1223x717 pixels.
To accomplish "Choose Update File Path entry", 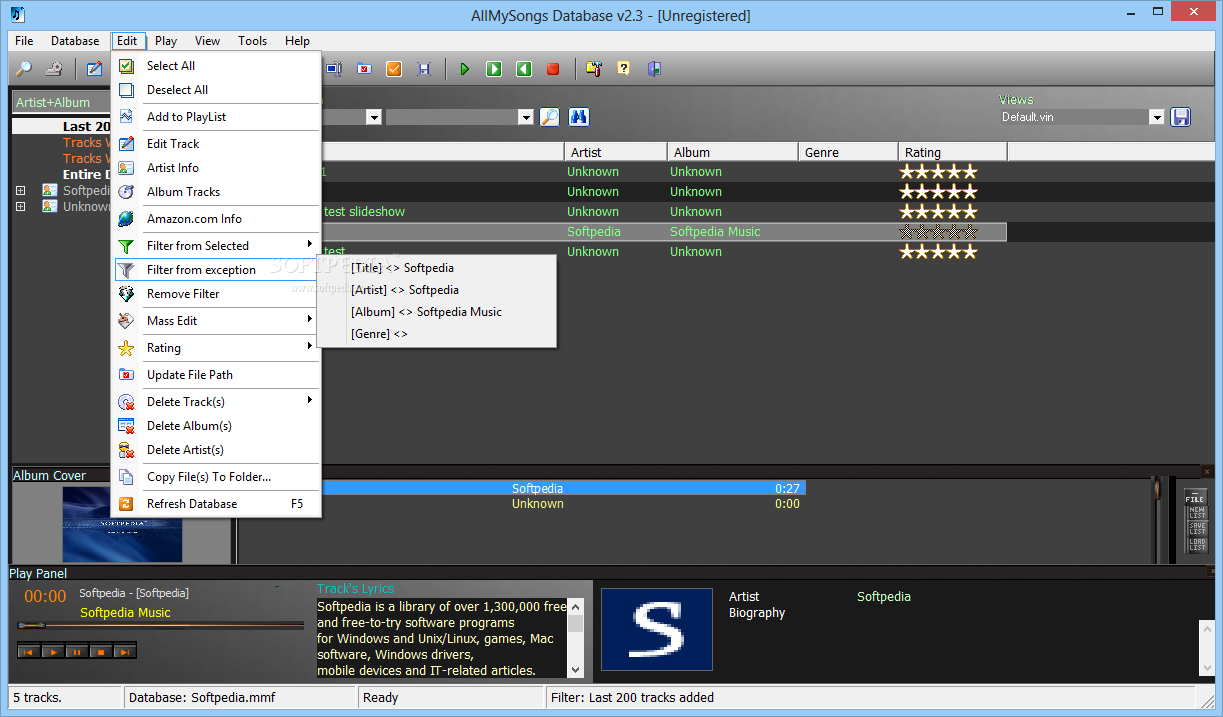I will (216, 375).
